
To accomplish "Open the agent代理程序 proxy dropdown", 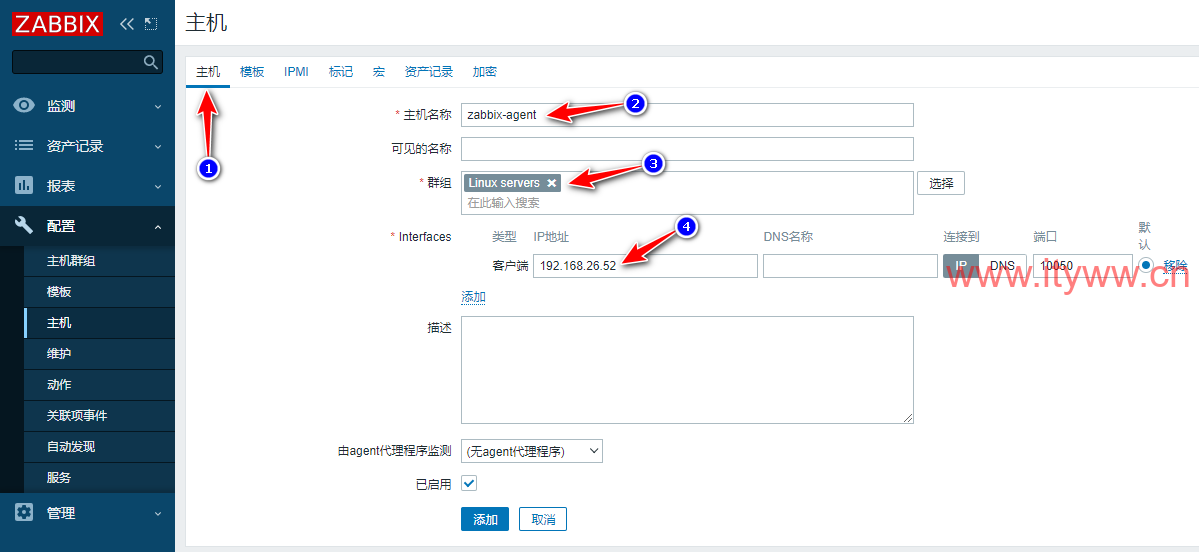I will click(531, 451).
